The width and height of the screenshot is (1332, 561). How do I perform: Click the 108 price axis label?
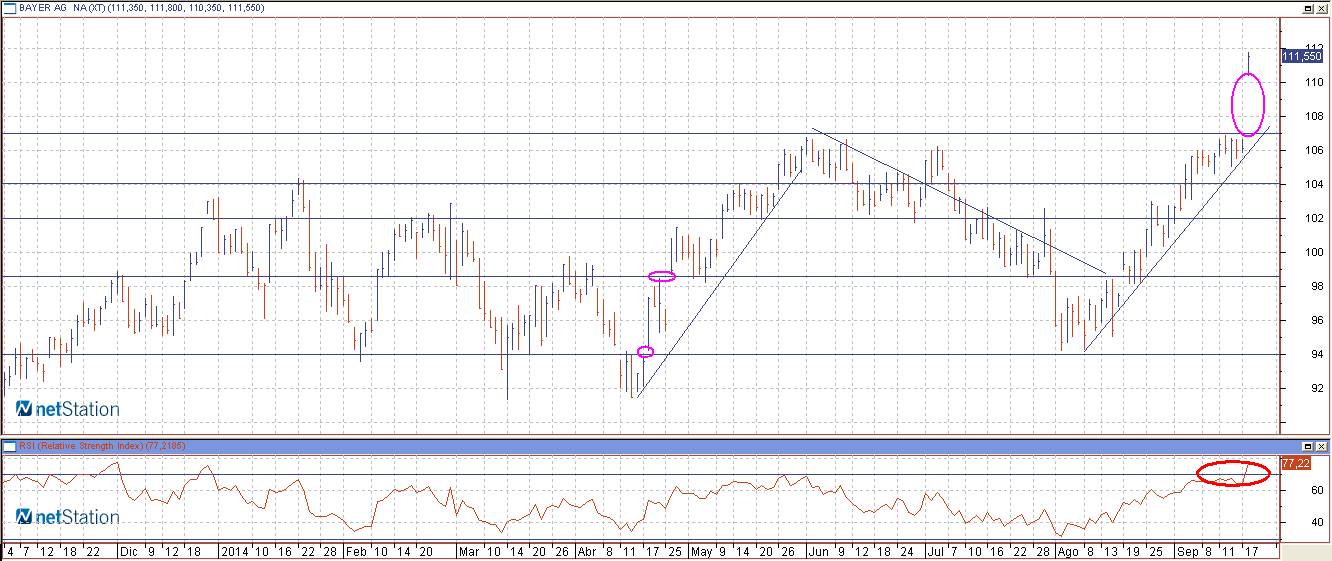[x=1314, y=116]
